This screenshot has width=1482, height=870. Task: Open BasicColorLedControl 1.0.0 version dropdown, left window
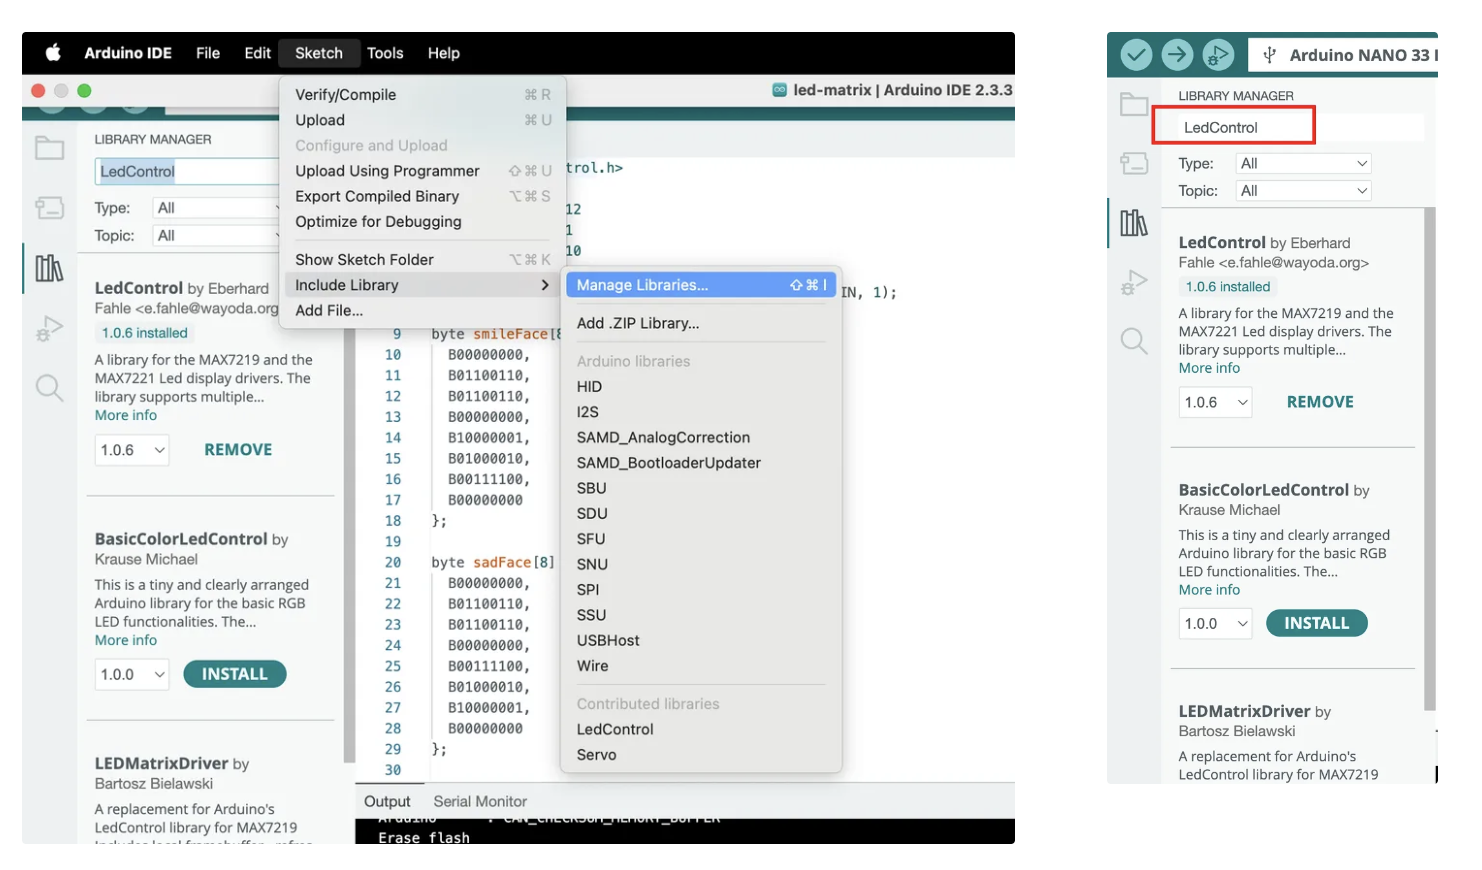pyautogui.click(x=132, y=675)
